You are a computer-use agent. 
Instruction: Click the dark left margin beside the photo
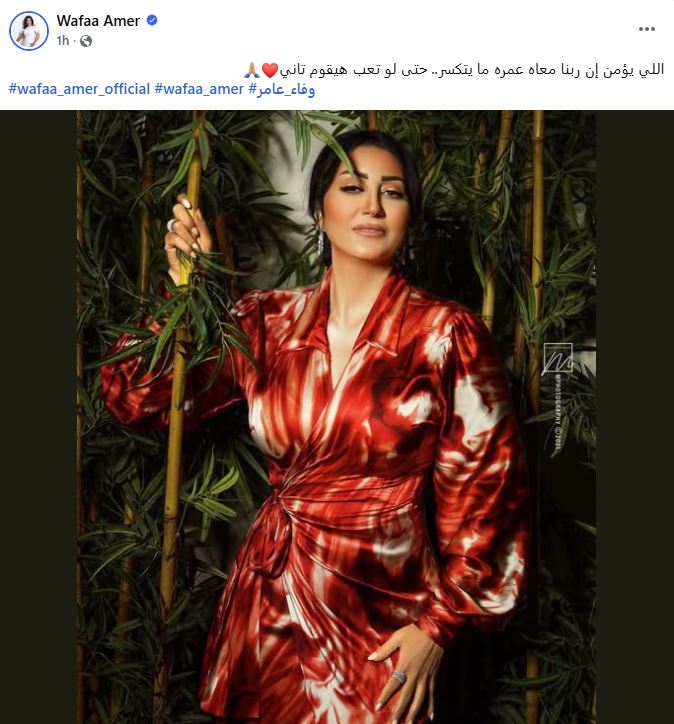(38, 417)
